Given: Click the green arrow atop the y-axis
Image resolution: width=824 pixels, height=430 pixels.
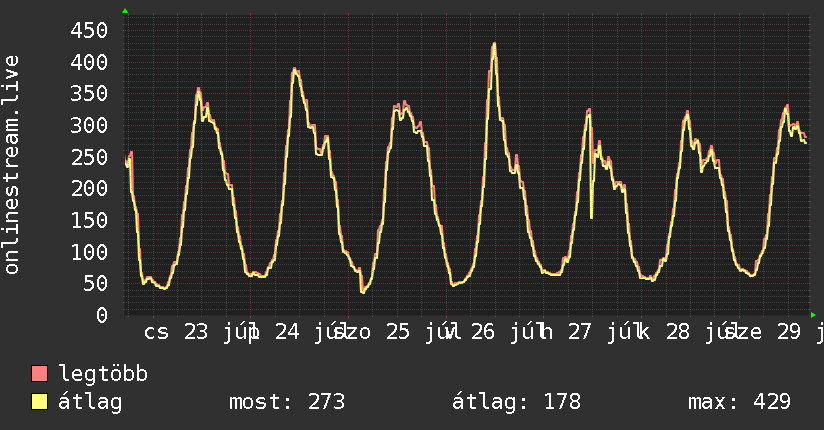Looking at the screenshot, I should coord(125,11).
